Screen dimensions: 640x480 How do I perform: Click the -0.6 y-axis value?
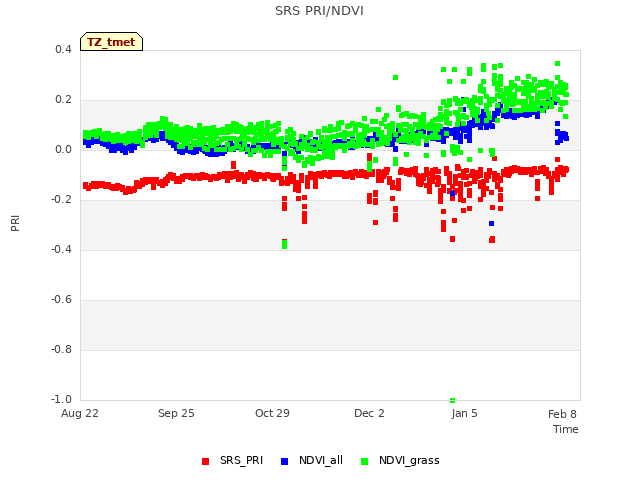point(61,299)
